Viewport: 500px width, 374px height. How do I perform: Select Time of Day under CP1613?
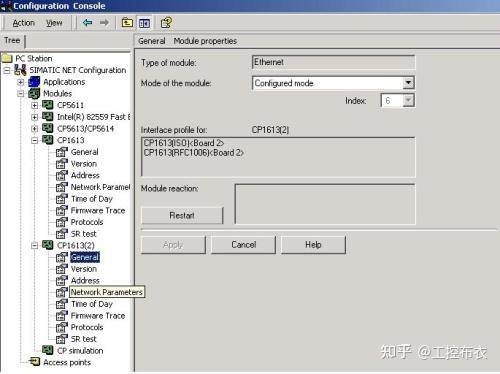tap(92, 199)
